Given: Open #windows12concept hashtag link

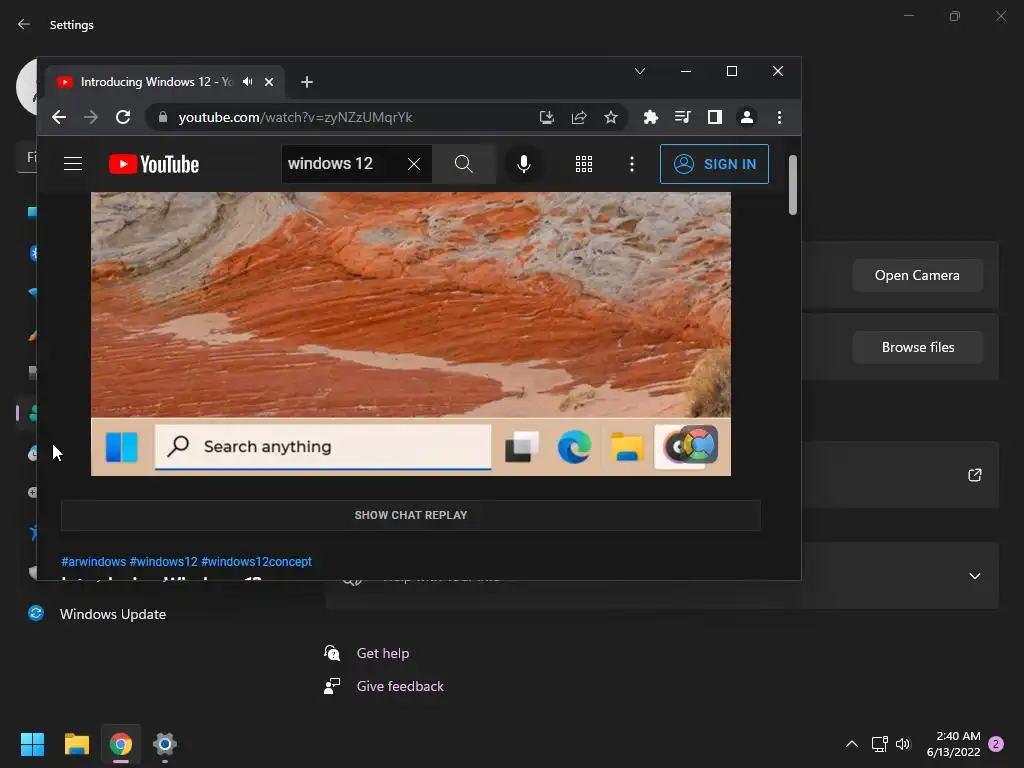Looking at the screenshot, I should point(256,562).
